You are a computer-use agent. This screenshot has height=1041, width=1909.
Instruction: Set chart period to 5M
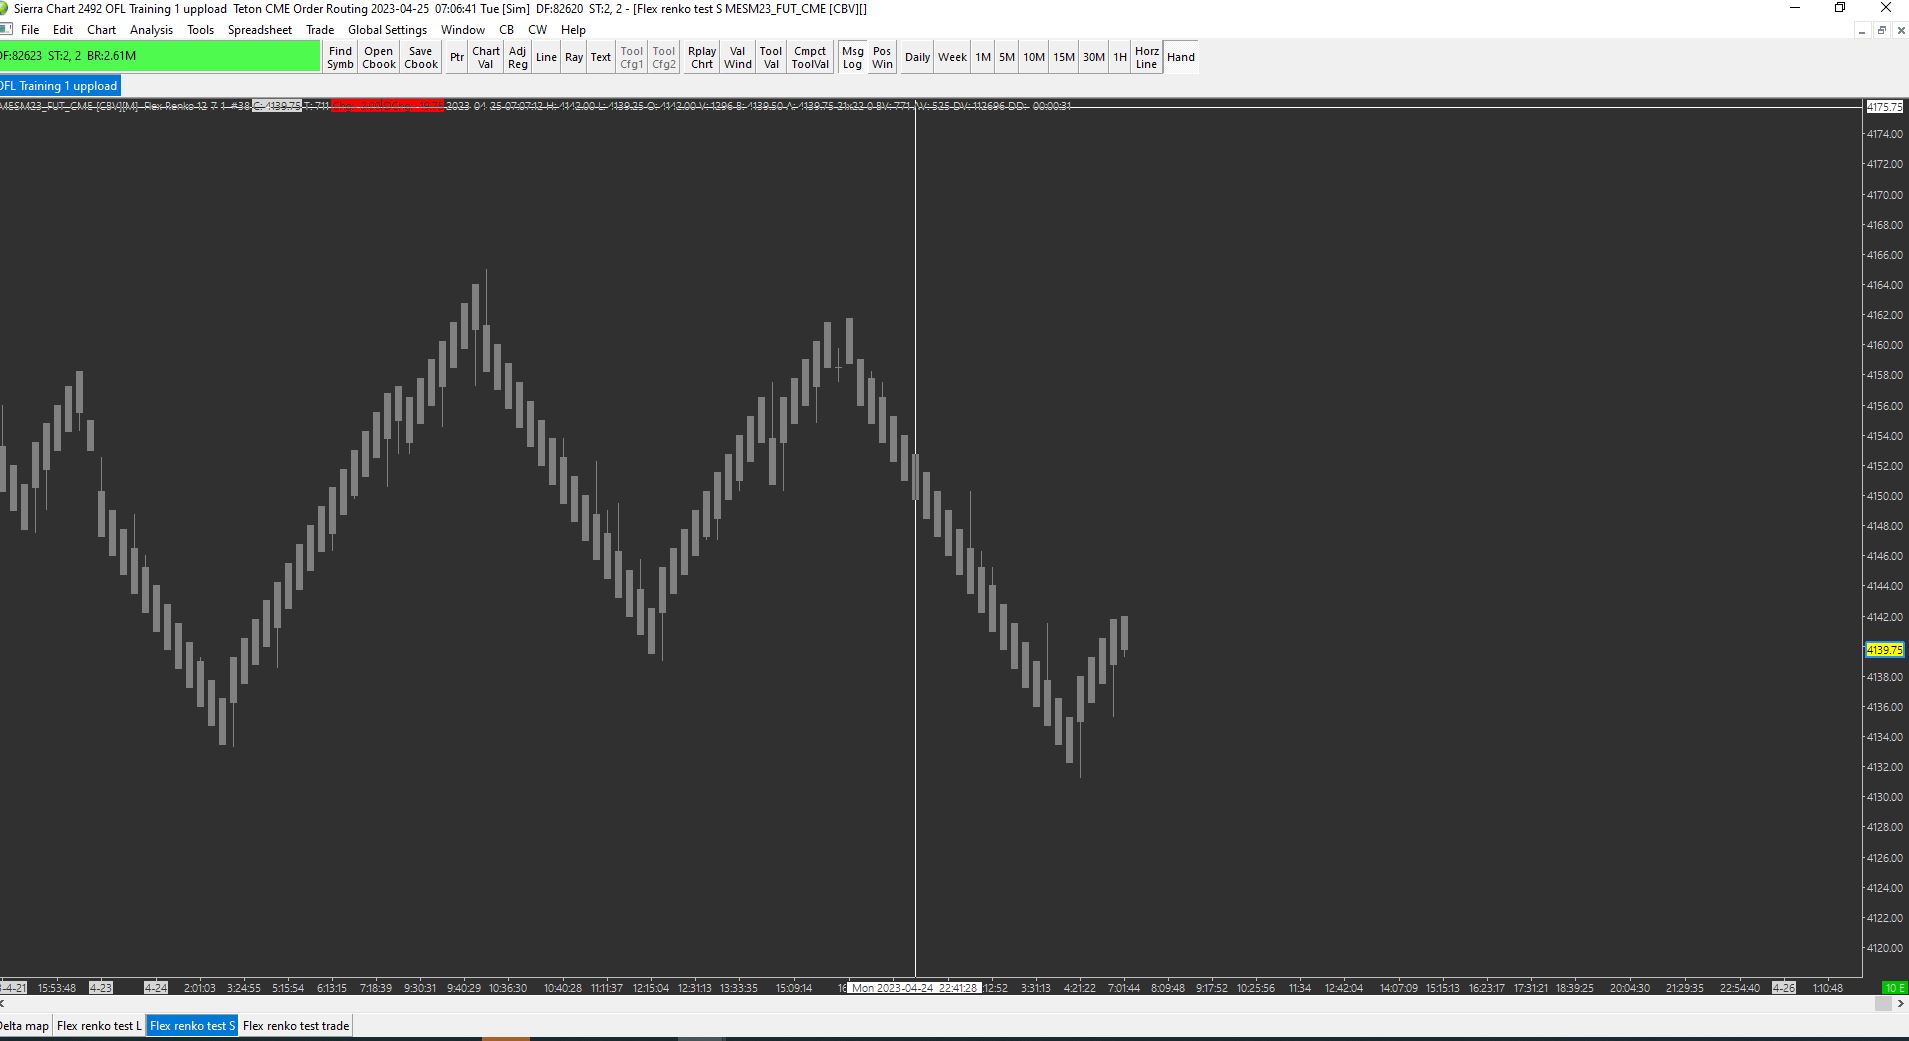coord(1007,57)
